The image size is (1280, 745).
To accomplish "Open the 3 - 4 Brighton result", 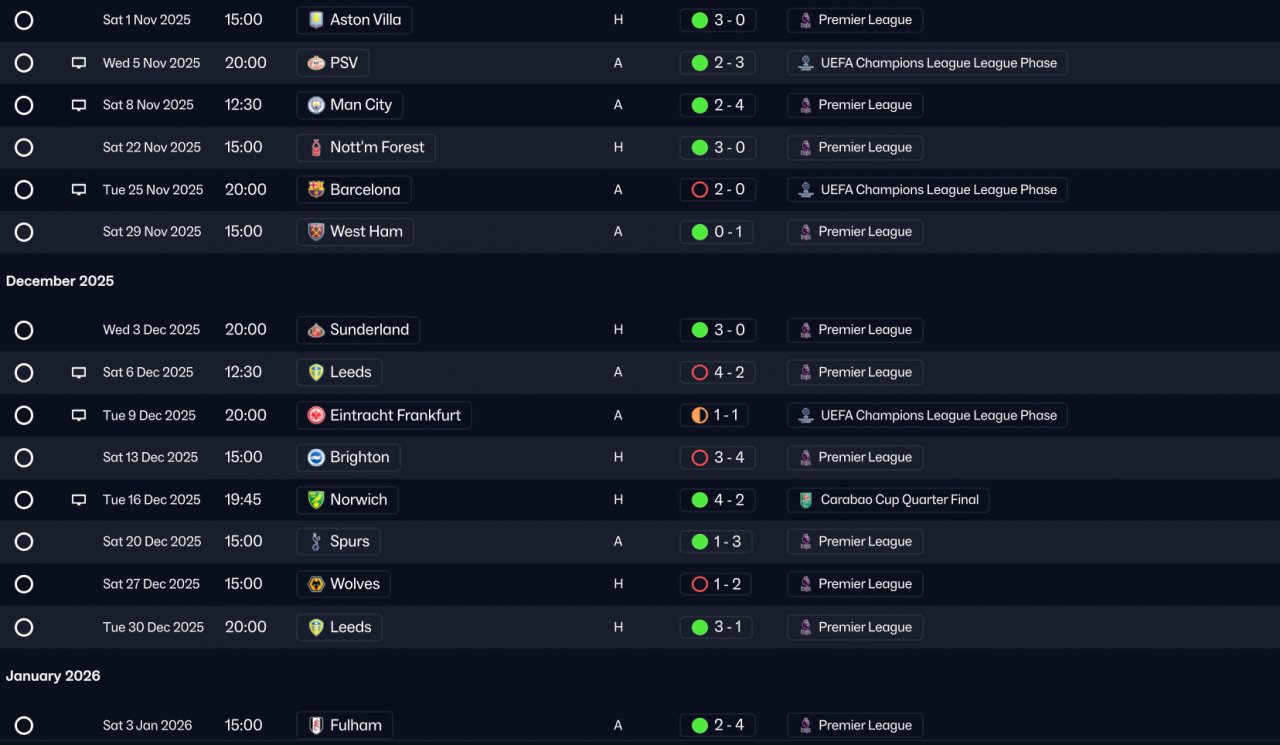I will point(717,457).
